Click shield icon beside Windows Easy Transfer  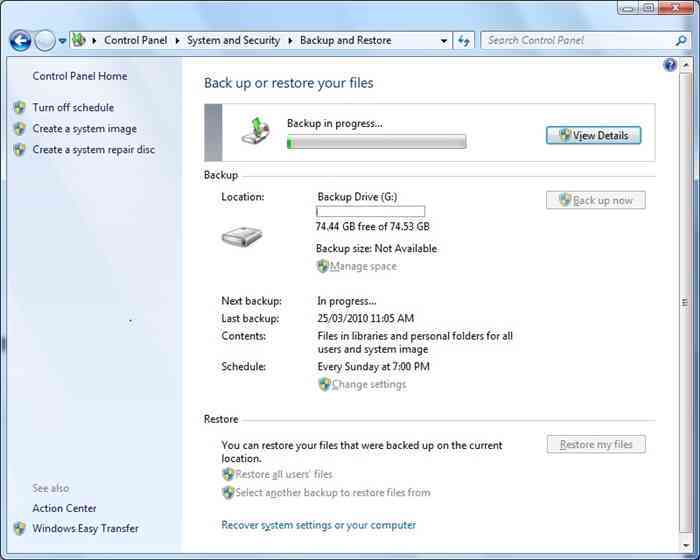click(x=19, y=528)
